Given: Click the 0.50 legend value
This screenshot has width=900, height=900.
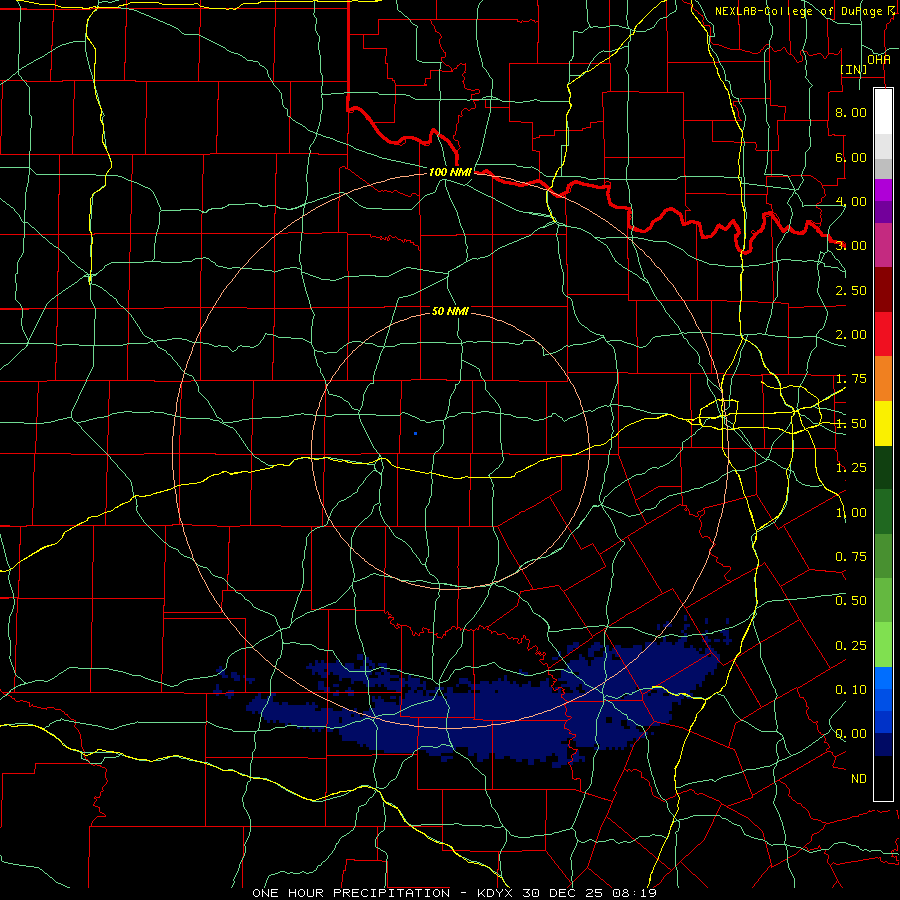Looking at the screenshot, I should point(851,601).
